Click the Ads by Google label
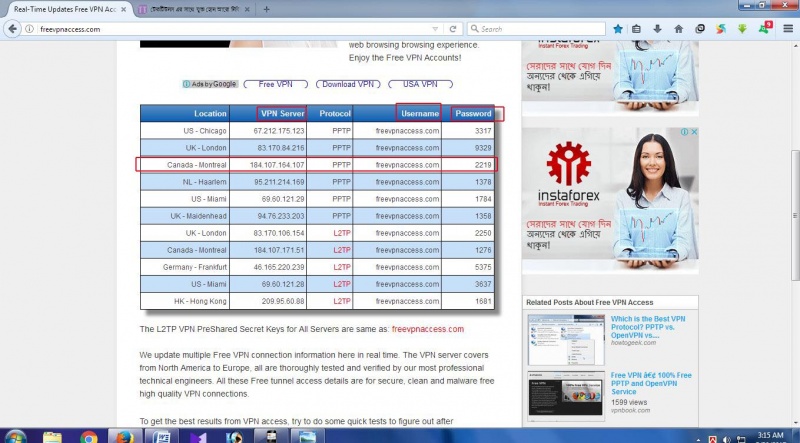The image size is (800, 443). click(x=210, y=84)
